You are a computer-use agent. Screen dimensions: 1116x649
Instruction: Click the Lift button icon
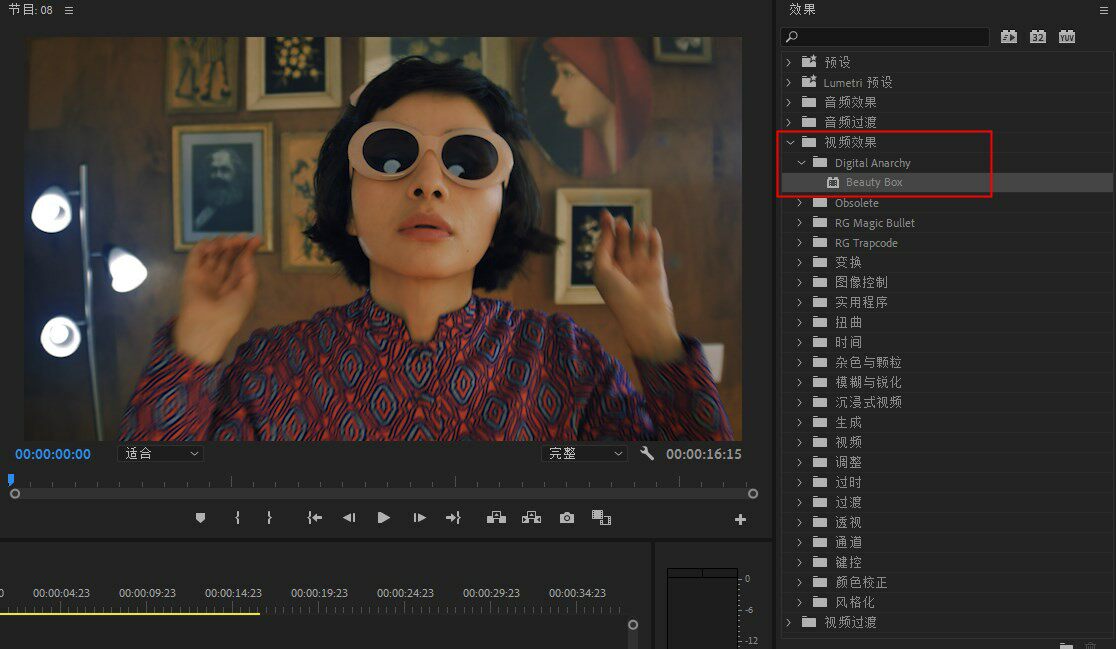[x=496, y=518]
